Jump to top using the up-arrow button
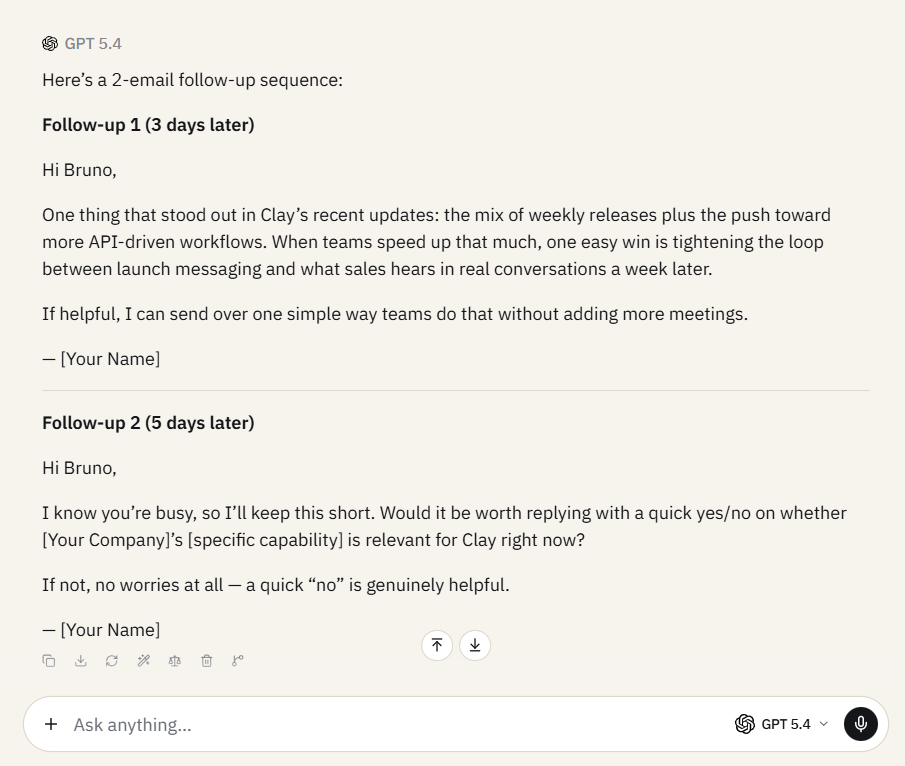Viewport: 905px width, 766px height. click(437, 645)
